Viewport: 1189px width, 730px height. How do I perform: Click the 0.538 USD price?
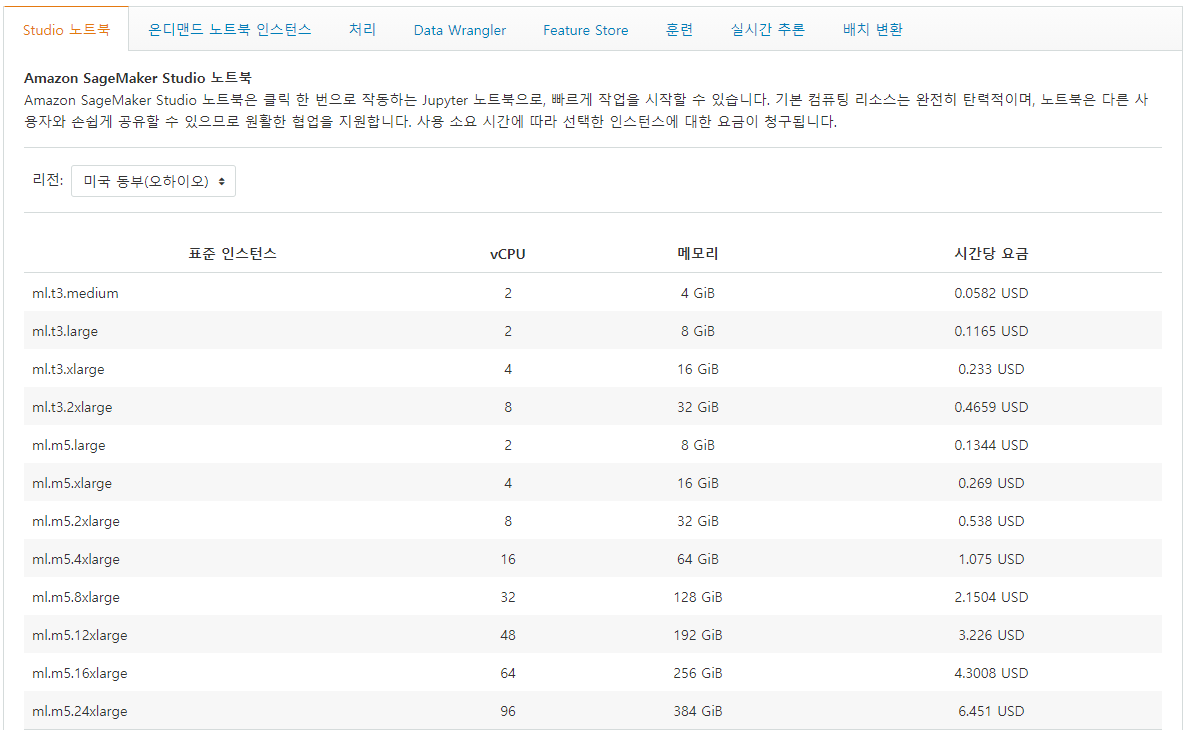coord(991,521)
